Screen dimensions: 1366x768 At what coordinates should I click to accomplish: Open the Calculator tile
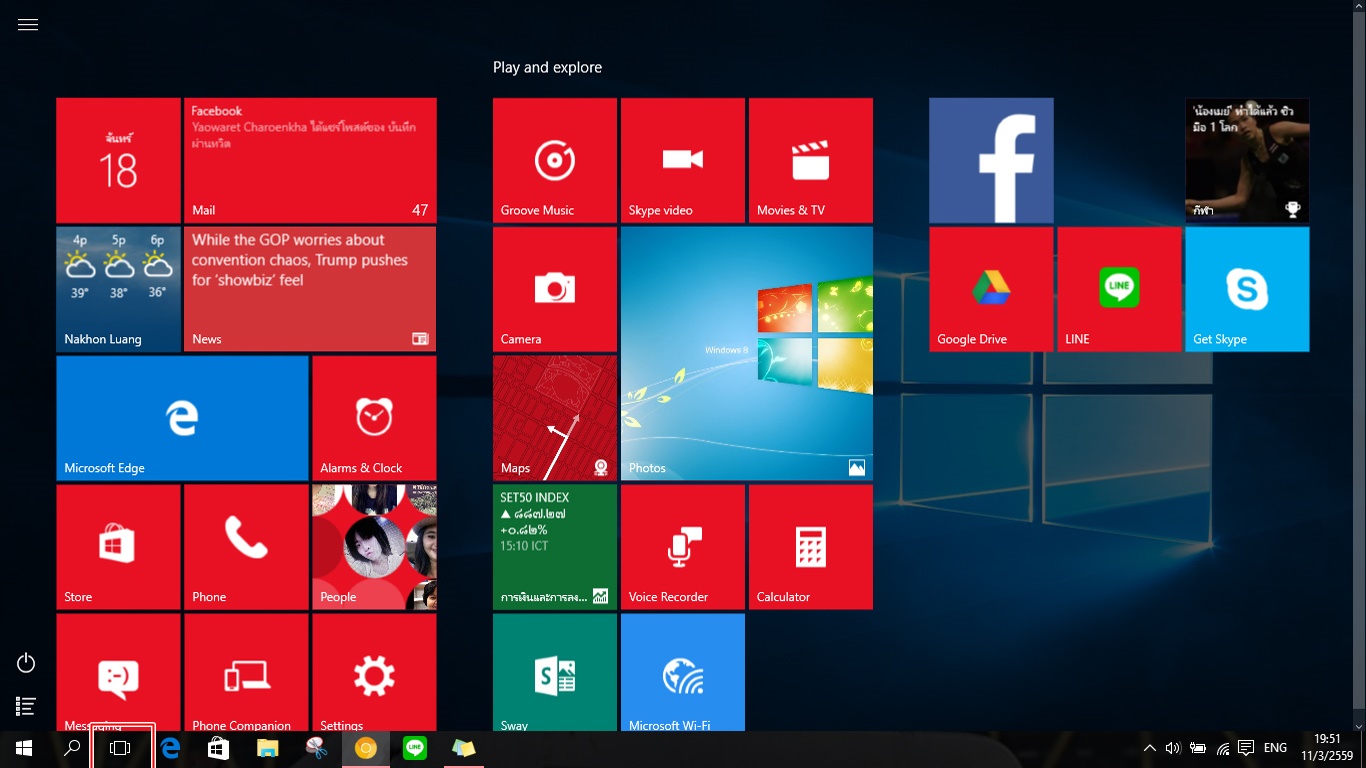coord(811,547)
